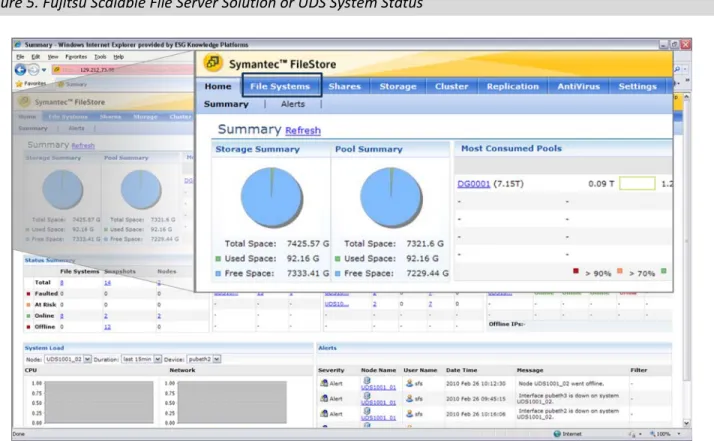Open UDS1001_01 link in pubeth3 alert row
Screen dimensions: 714x441
(378, 402)
